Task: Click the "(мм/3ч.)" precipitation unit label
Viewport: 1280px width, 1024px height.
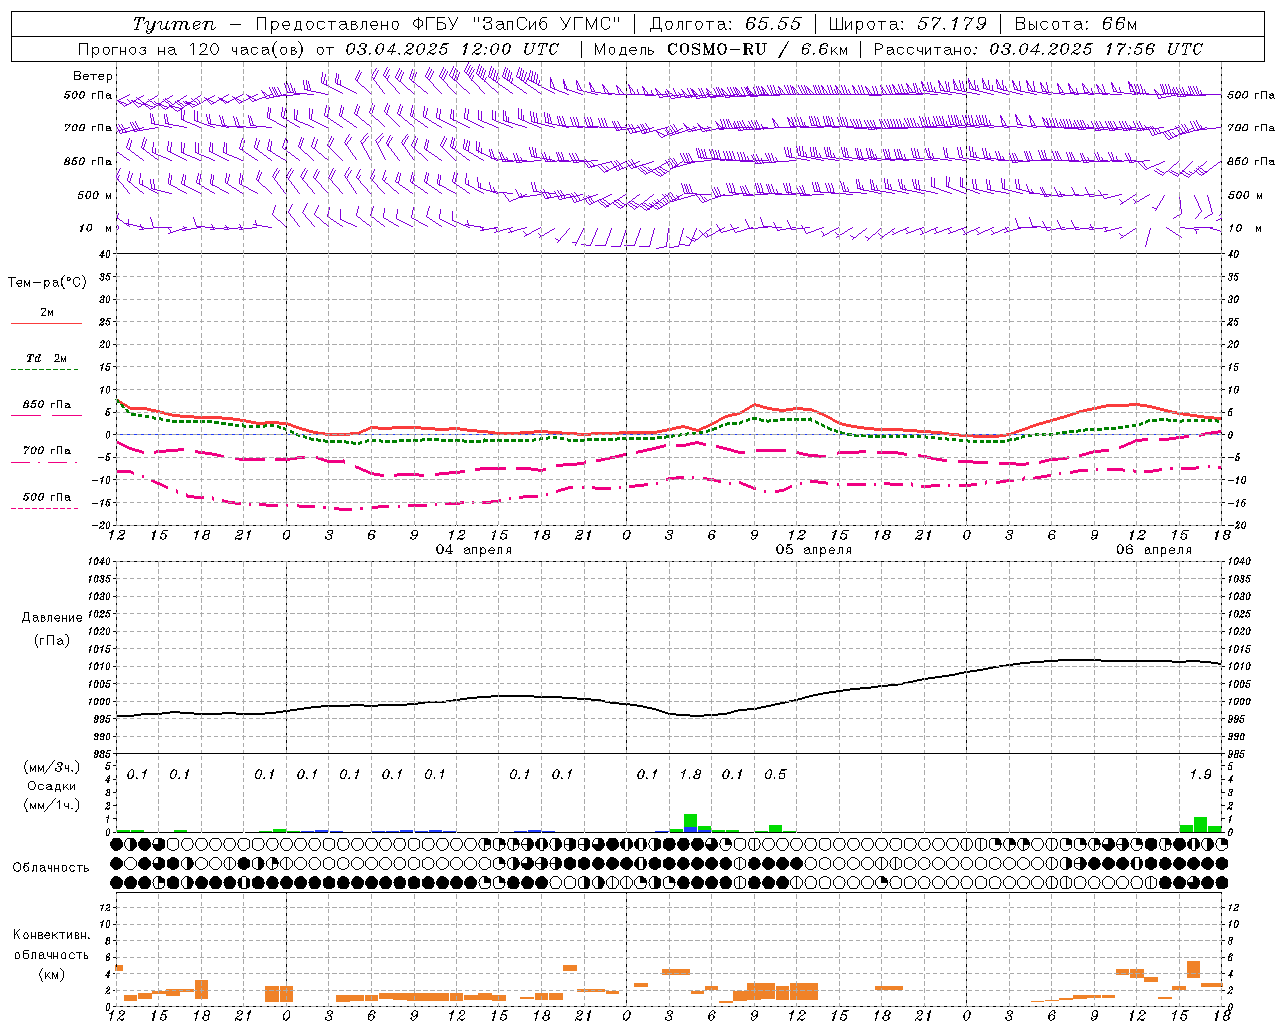Action: pos(52,767)
